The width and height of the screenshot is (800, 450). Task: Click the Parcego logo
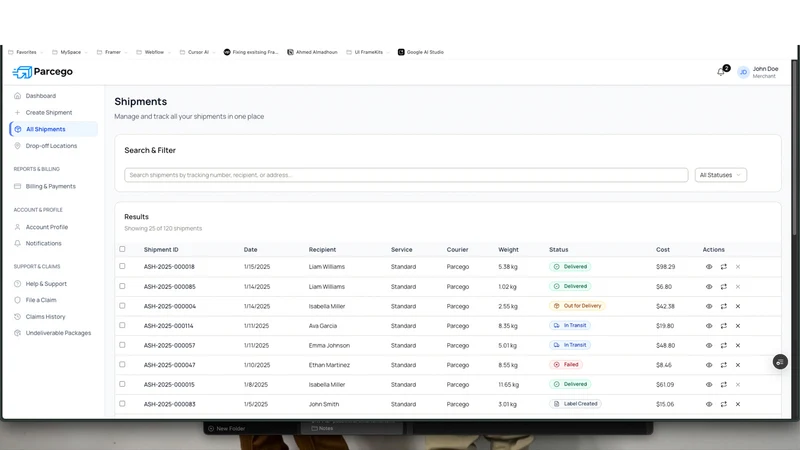[x=43, y=72]
